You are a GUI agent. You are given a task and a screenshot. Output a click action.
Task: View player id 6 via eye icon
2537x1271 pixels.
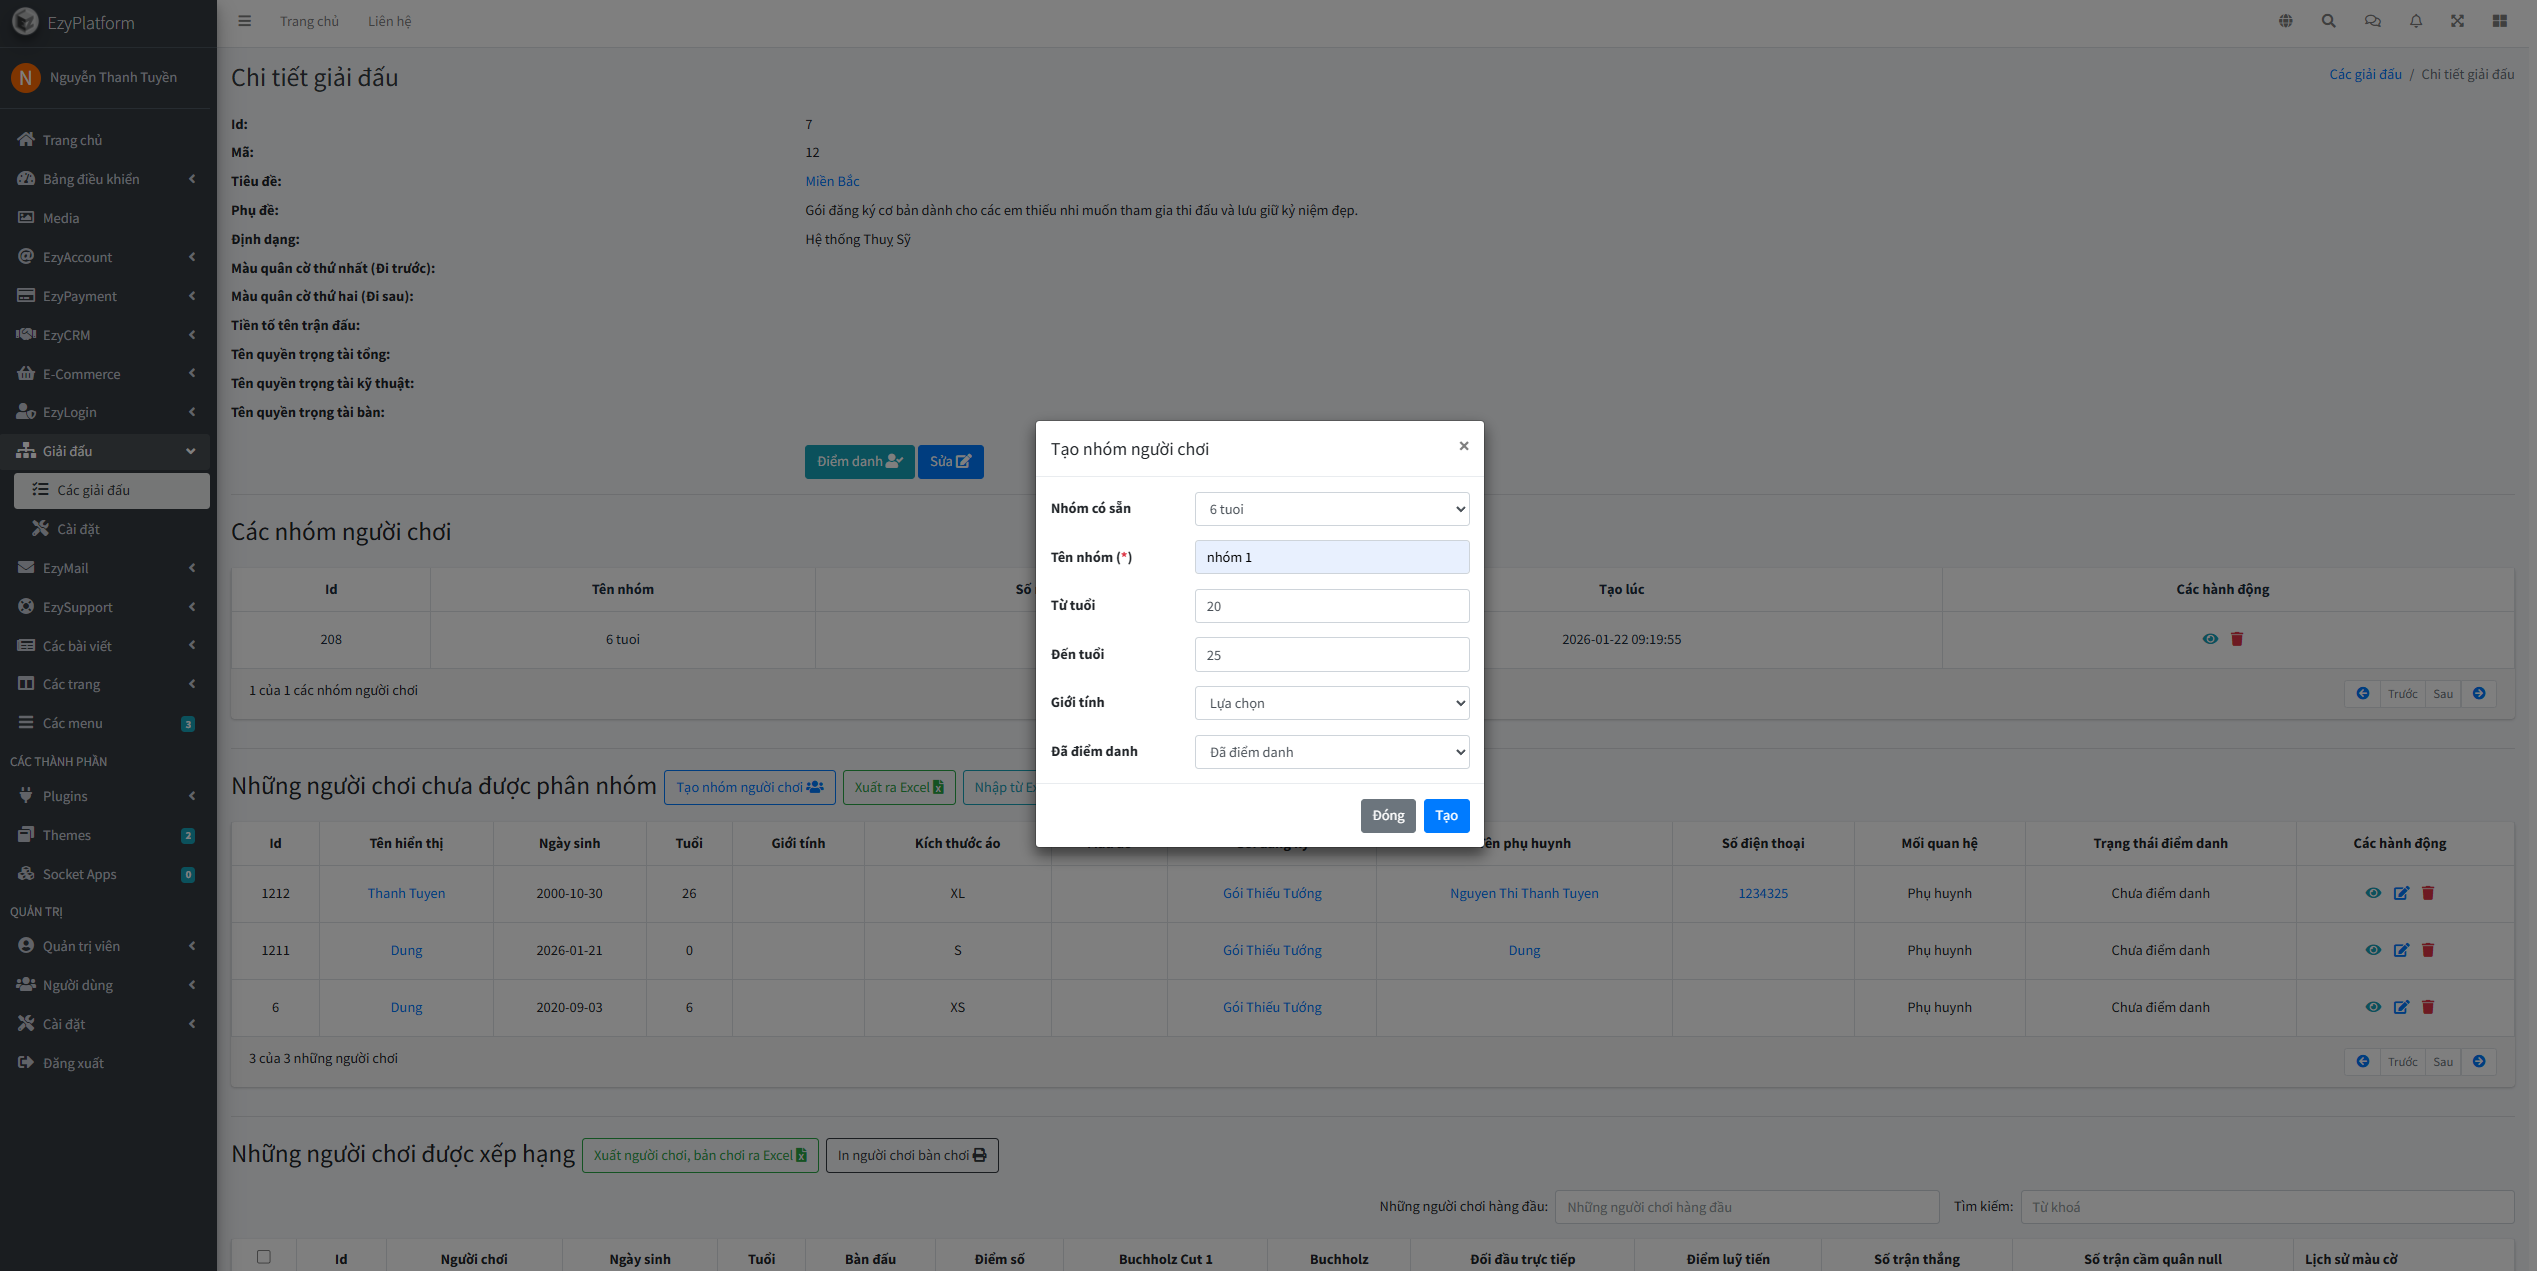coord(2373,1007)
